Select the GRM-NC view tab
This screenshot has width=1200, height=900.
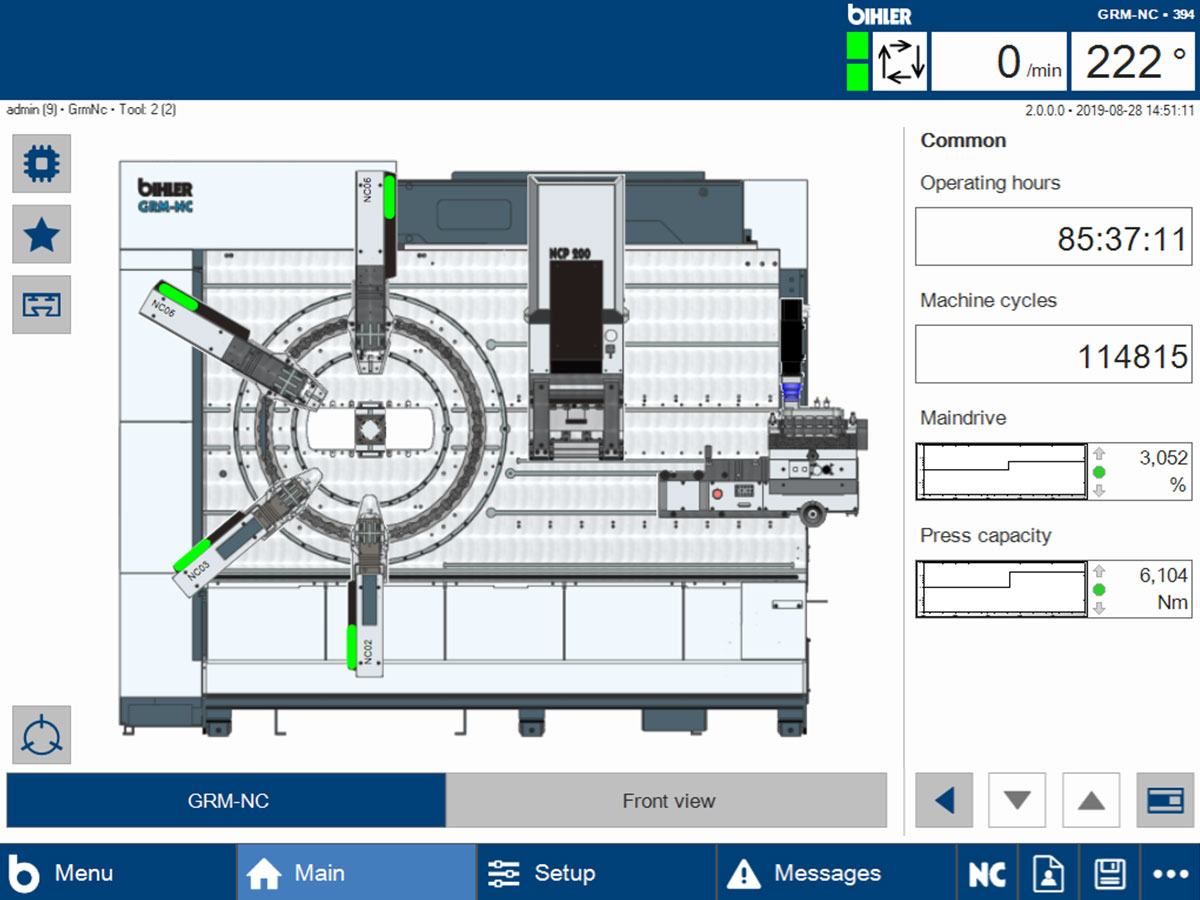point(226,800)
